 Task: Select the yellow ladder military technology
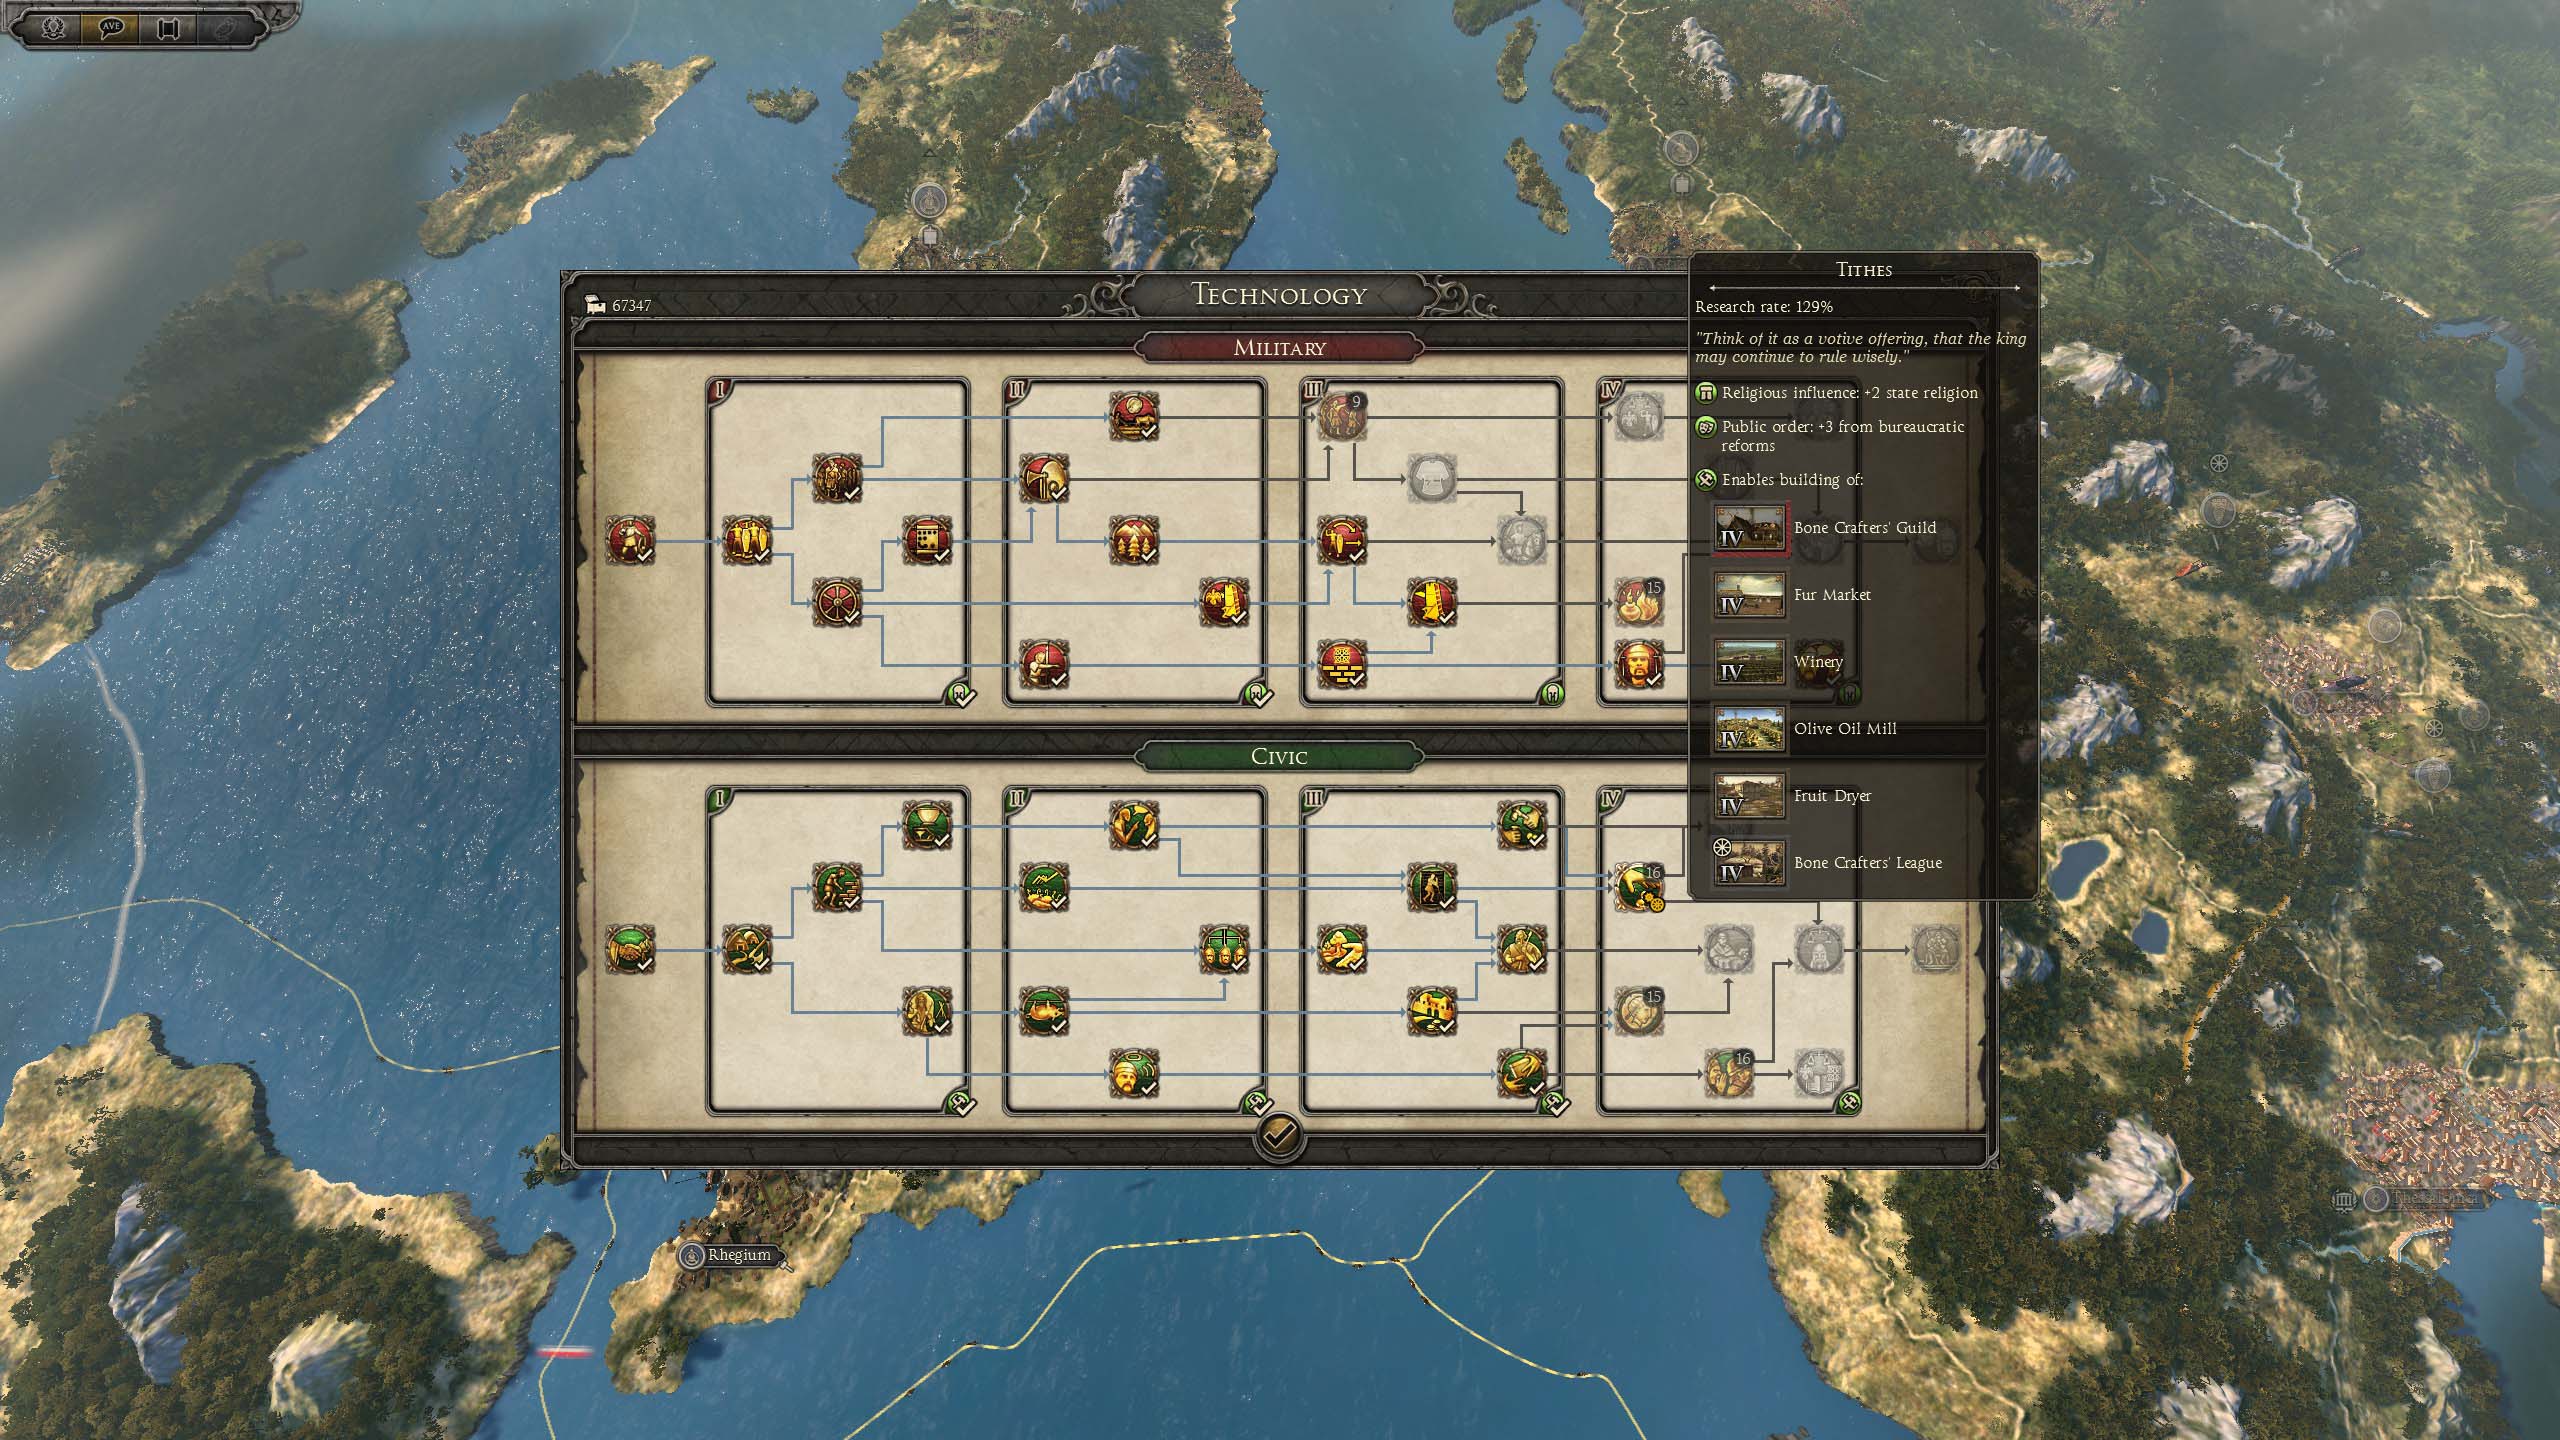point(1432,603)
